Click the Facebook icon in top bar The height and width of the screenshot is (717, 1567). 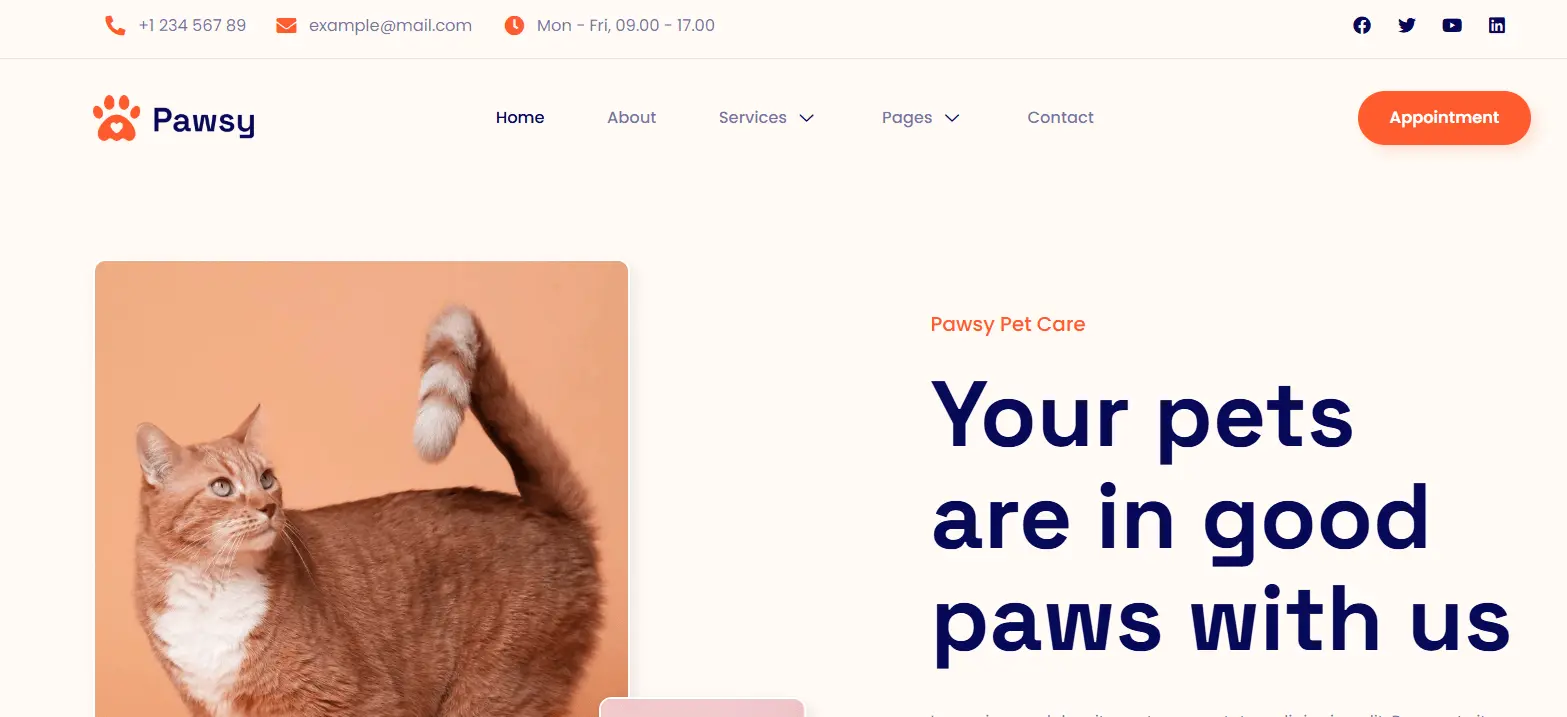tap(1362, 25)
